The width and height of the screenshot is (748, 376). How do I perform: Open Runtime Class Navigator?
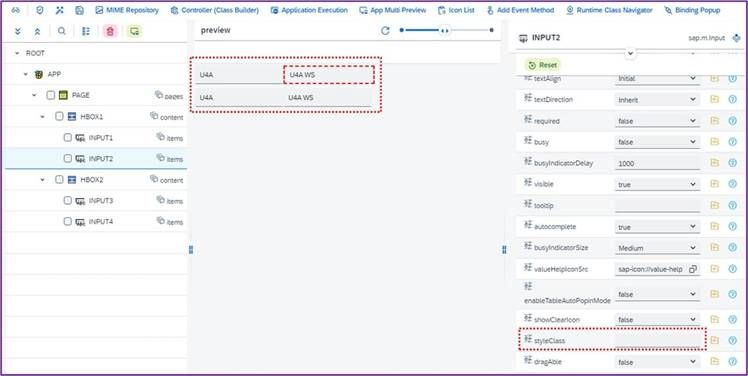609,10
